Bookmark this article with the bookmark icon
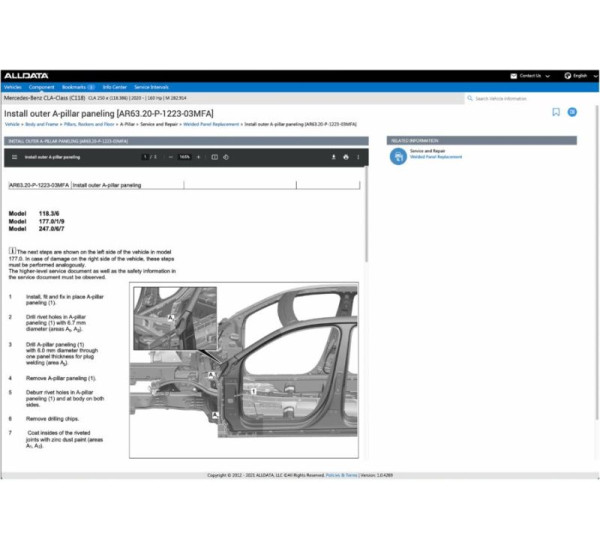This screenshot has width=600, height=551. [556, 113]
